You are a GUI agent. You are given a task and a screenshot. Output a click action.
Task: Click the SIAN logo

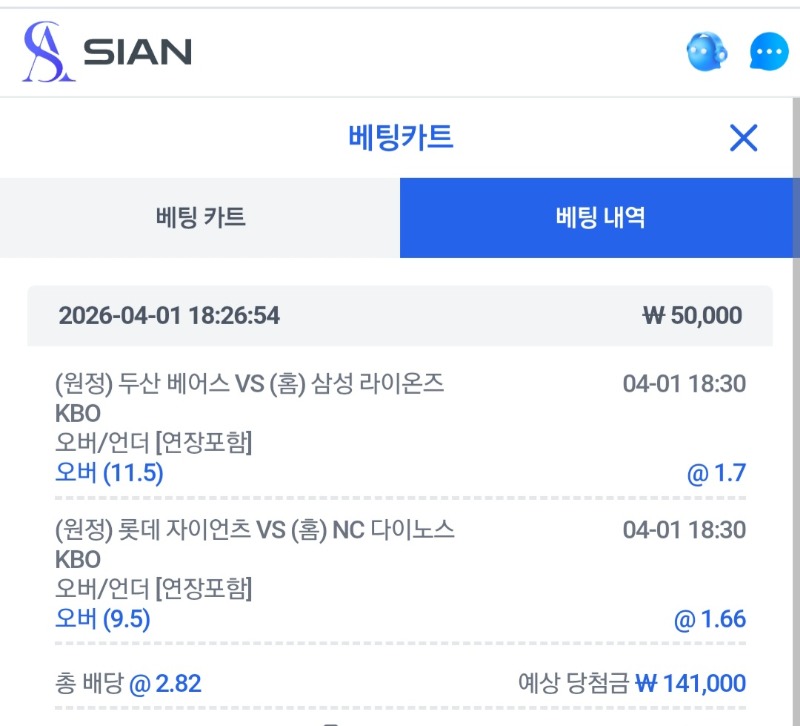pos(107,52)
